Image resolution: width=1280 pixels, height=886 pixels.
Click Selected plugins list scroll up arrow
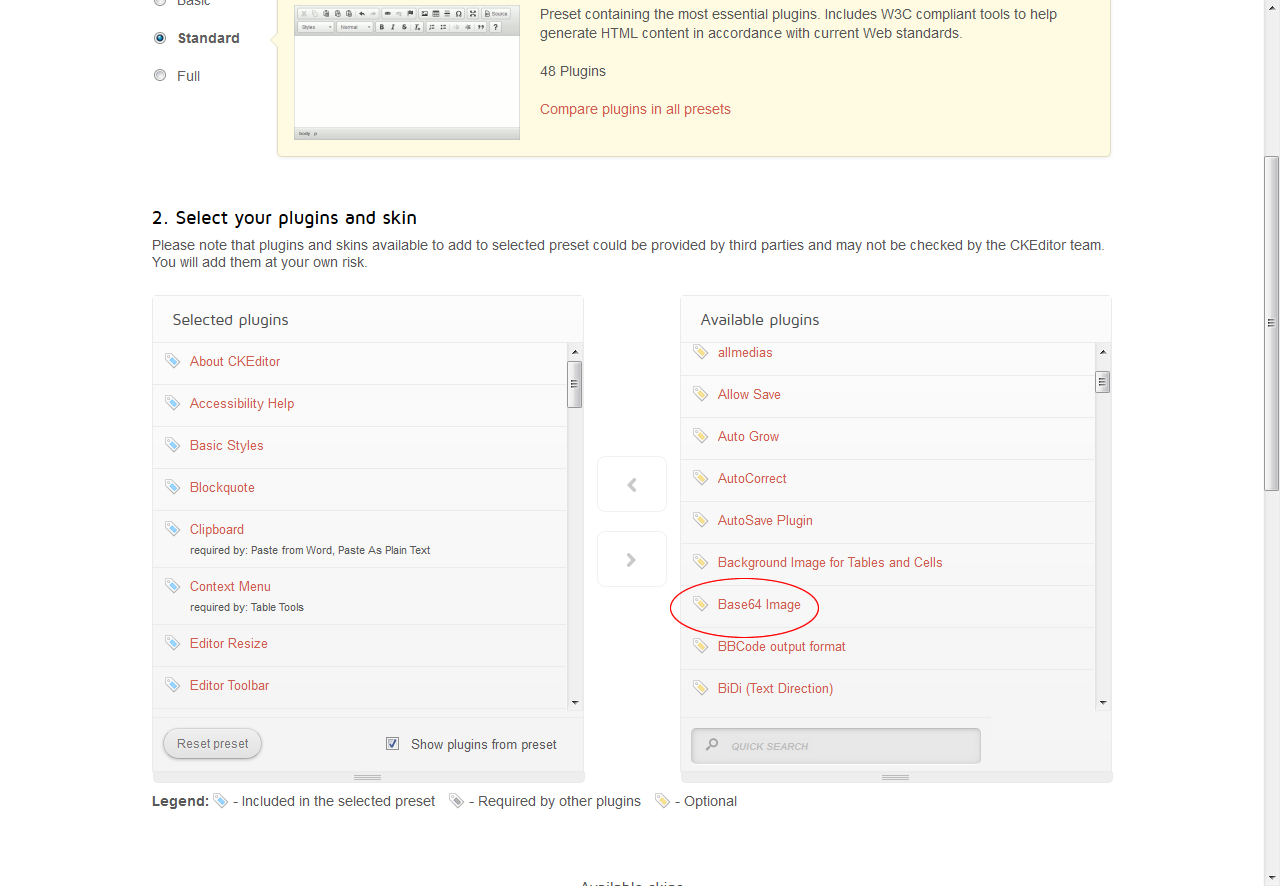575,352
